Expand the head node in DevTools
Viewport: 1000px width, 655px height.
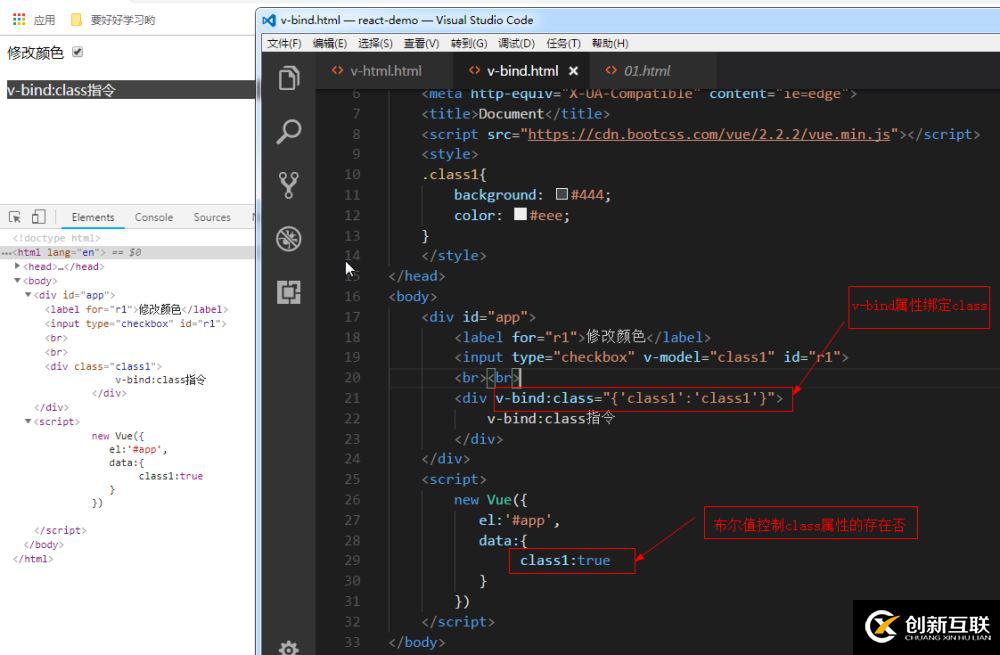17,266
